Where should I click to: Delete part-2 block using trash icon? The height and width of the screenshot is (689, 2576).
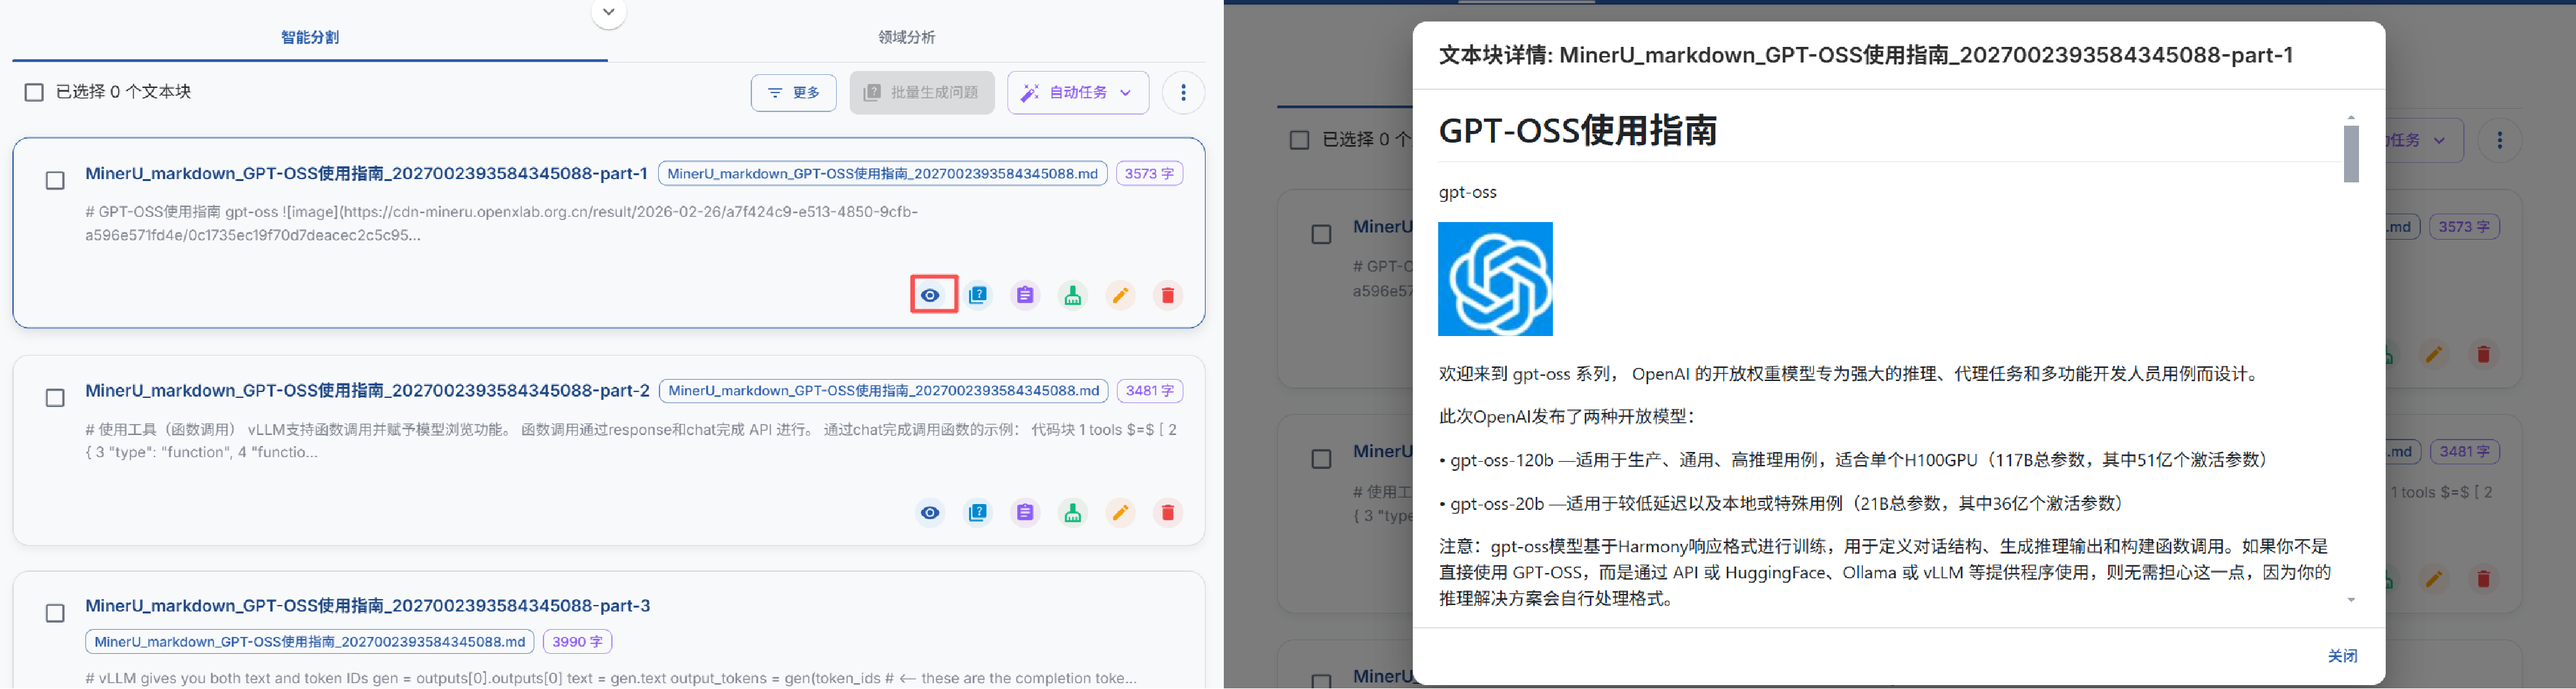(1167, 512)
